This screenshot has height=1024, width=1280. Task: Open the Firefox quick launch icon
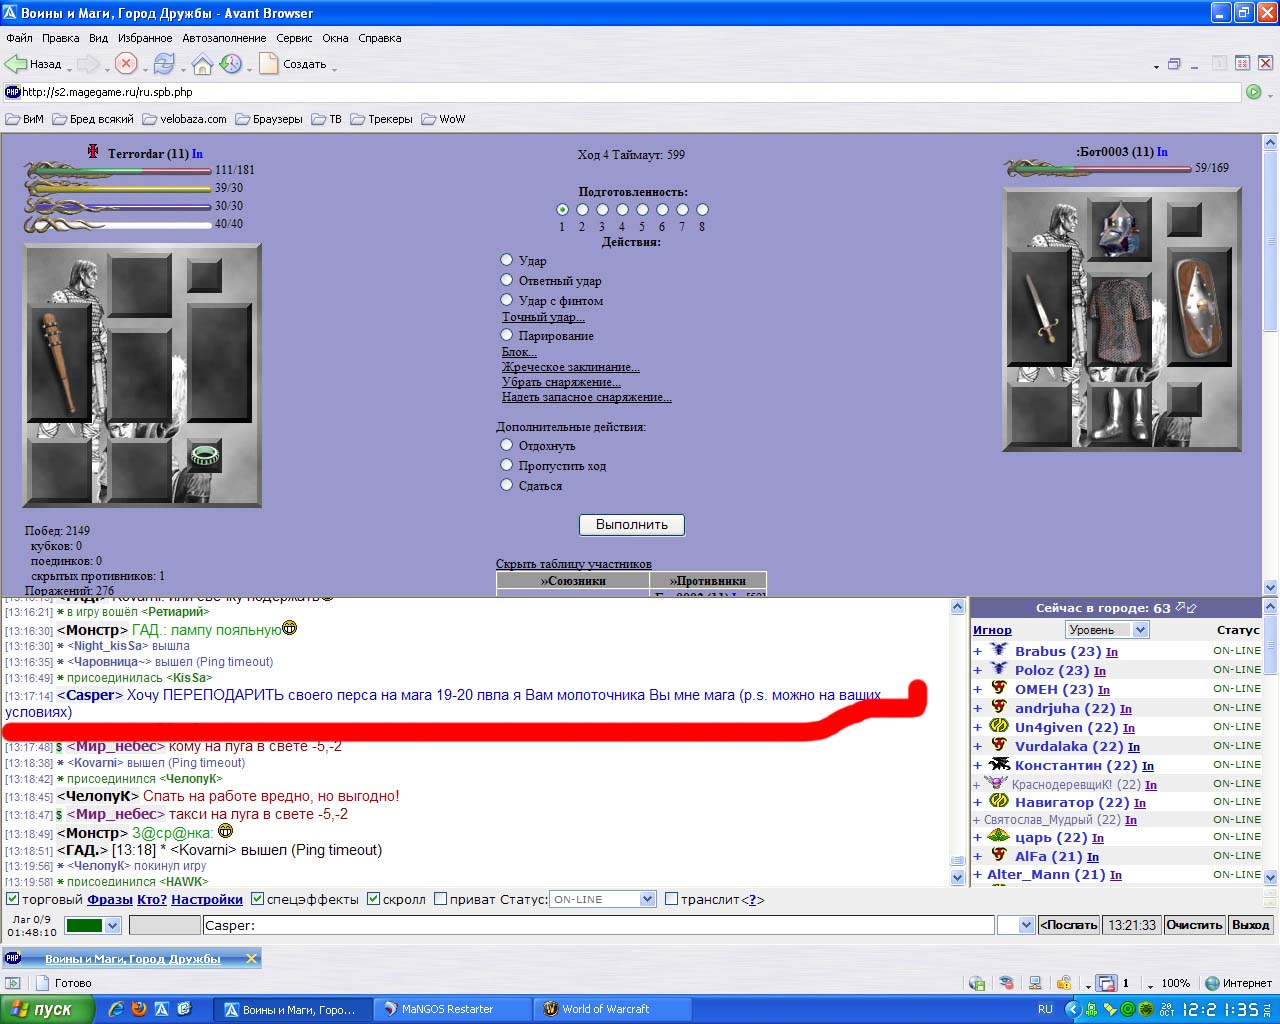pos(139,1009)
